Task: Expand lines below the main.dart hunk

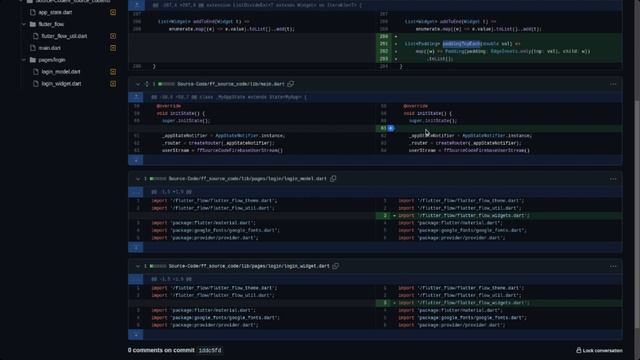Action: (136, 160)
